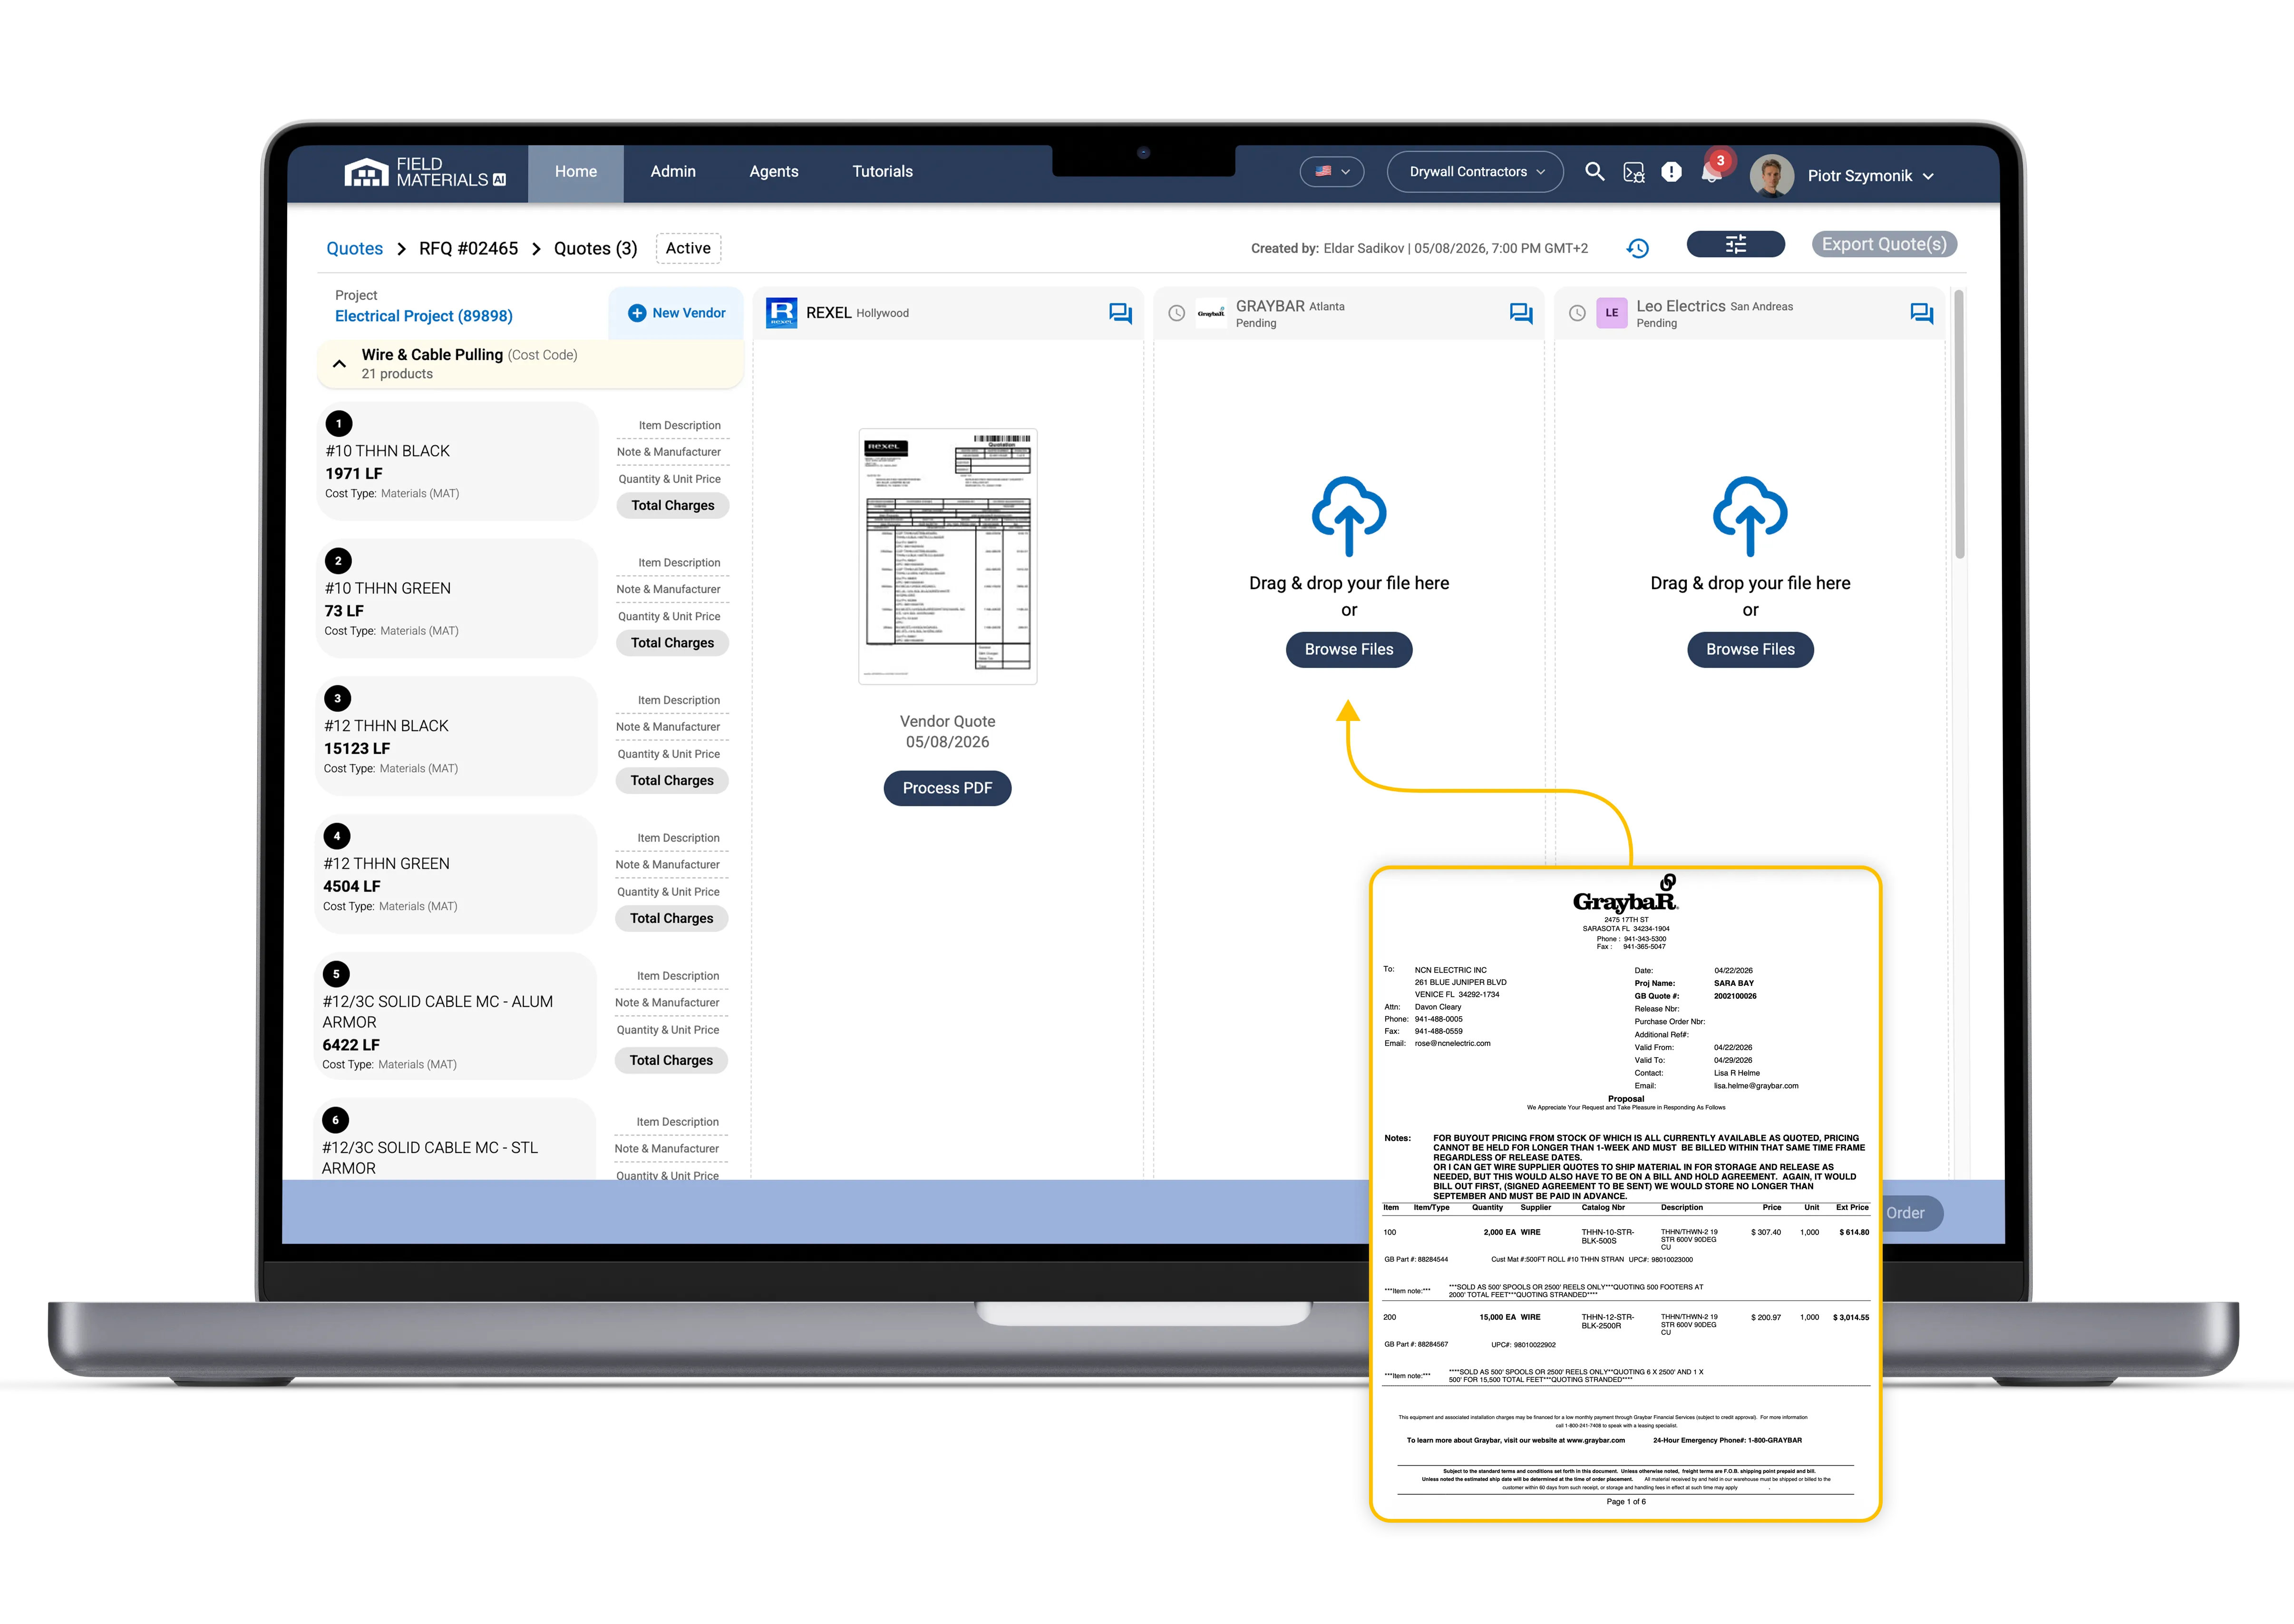Open the search magnifier icon
The image size is (2294, 1624).
coord(1594,172)
